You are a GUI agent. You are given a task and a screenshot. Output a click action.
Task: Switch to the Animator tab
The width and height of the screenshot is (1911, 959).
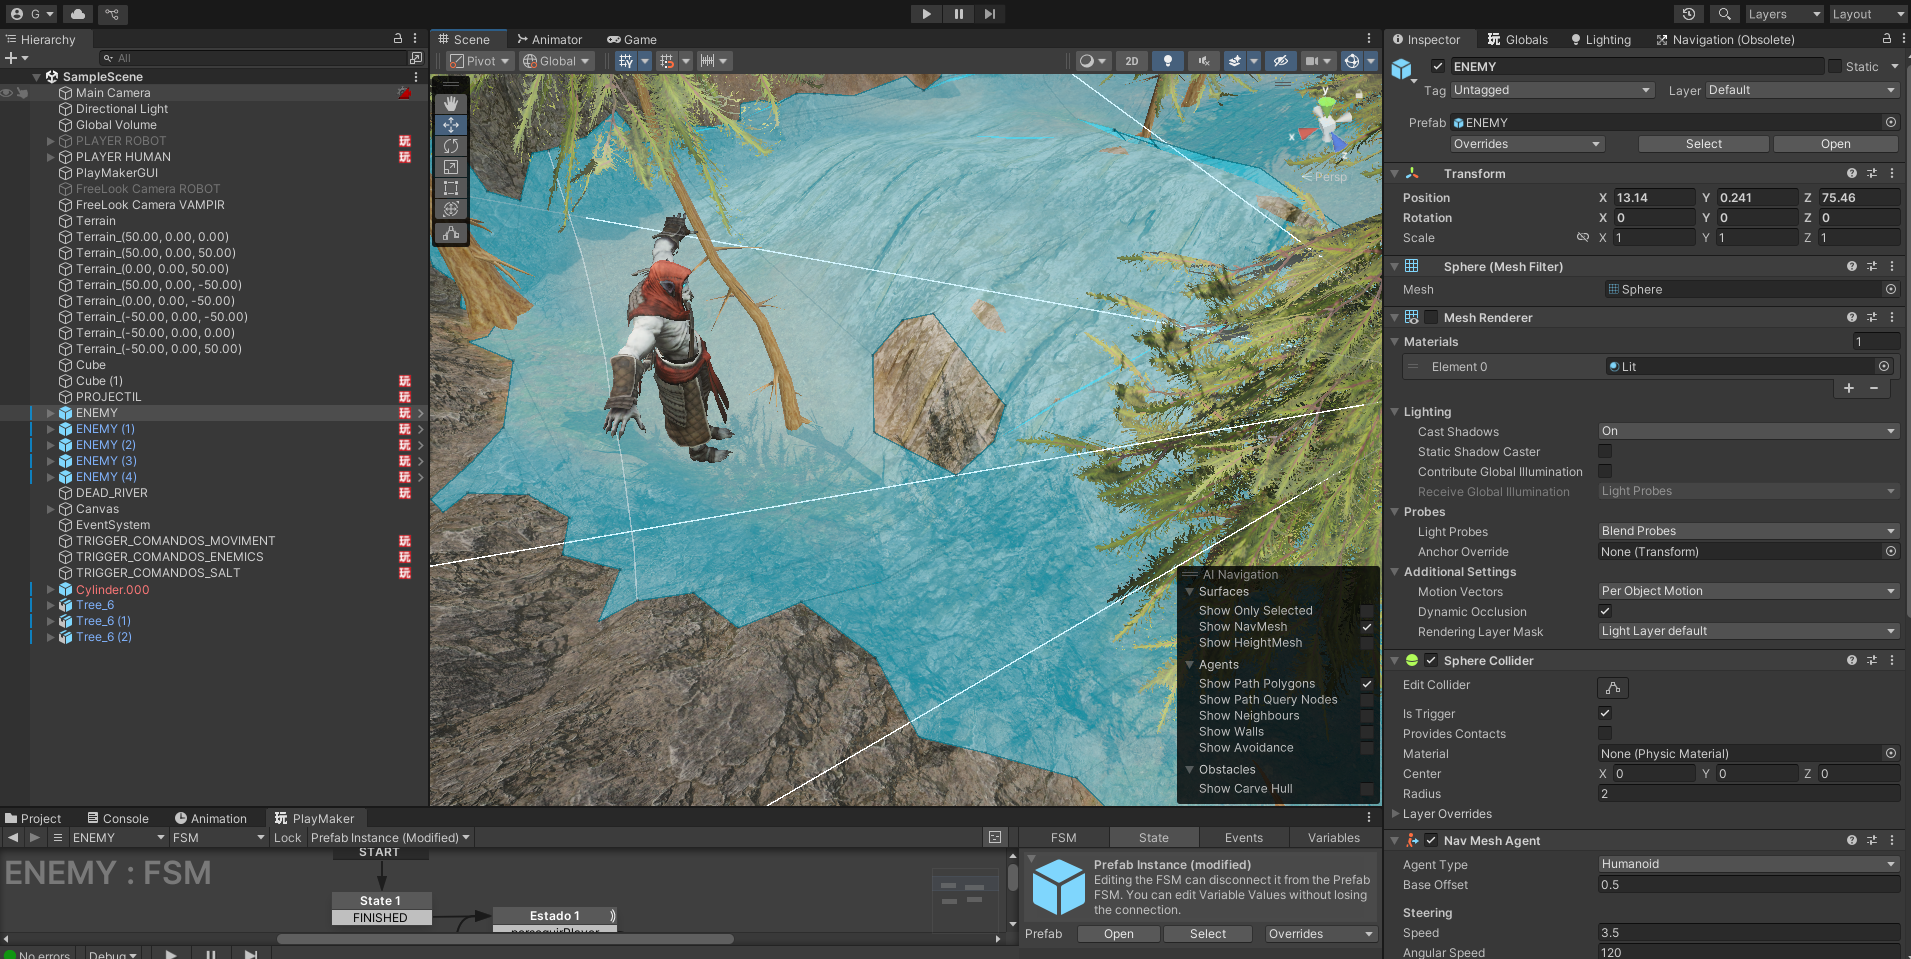click(x=549, y=40)
